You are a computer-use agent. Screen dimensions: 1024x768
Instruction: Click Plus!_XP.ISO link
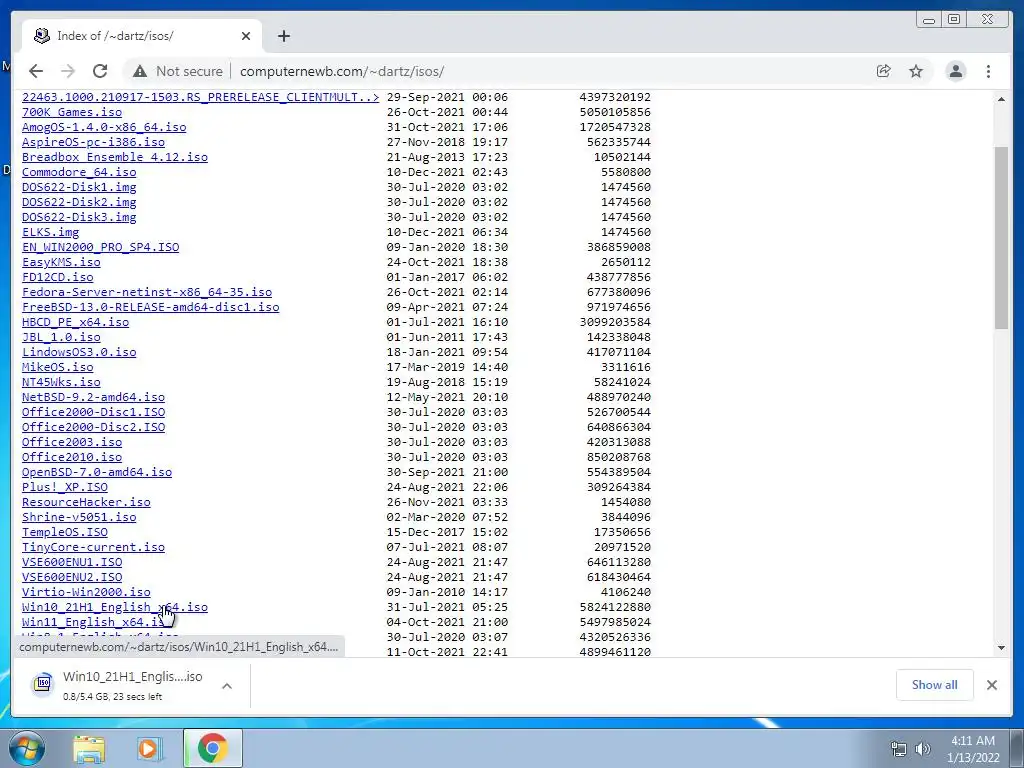click(x=65, y=488)
